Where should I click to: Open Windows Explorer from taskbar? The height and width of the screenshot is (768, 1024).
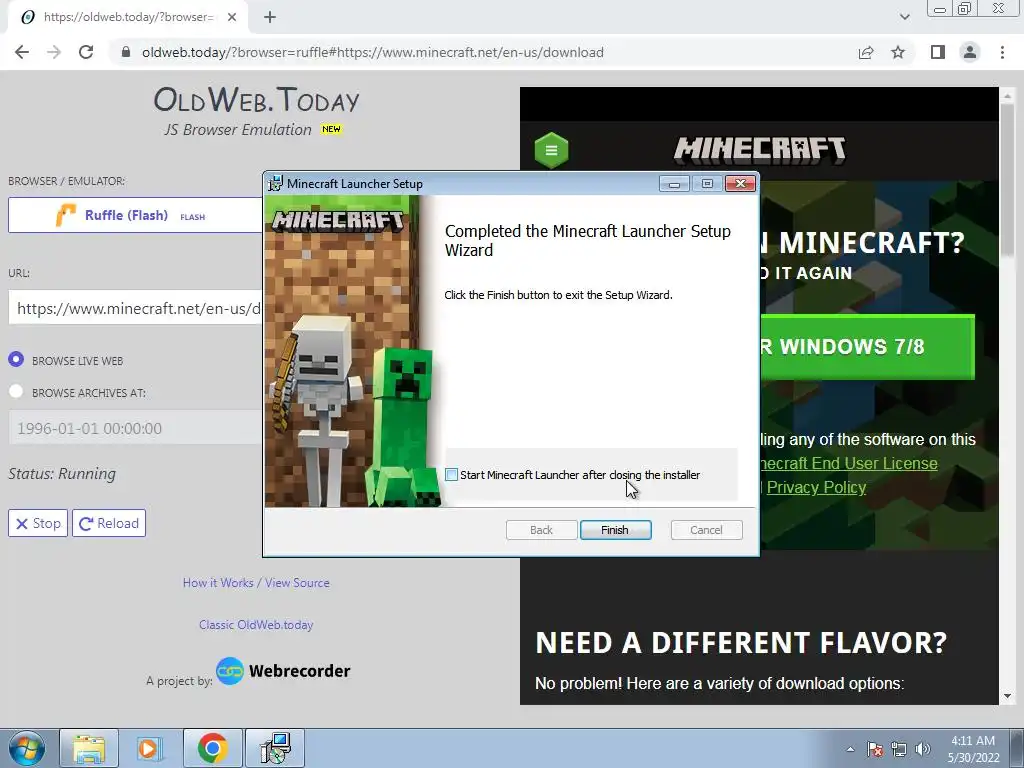point(89,748)
